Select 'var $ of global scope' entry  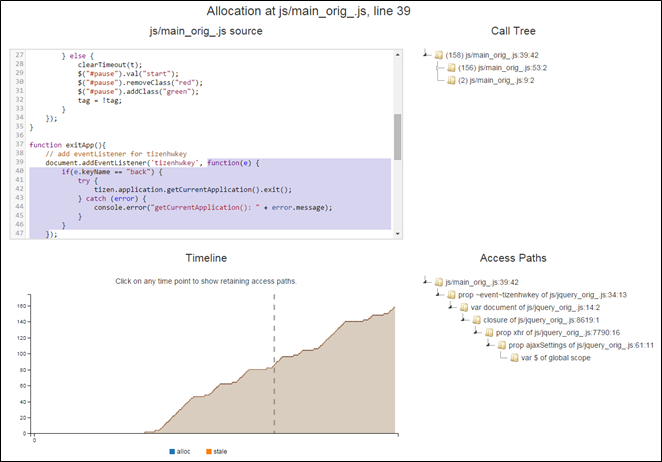pyautogui.click(x=555, y=357)
